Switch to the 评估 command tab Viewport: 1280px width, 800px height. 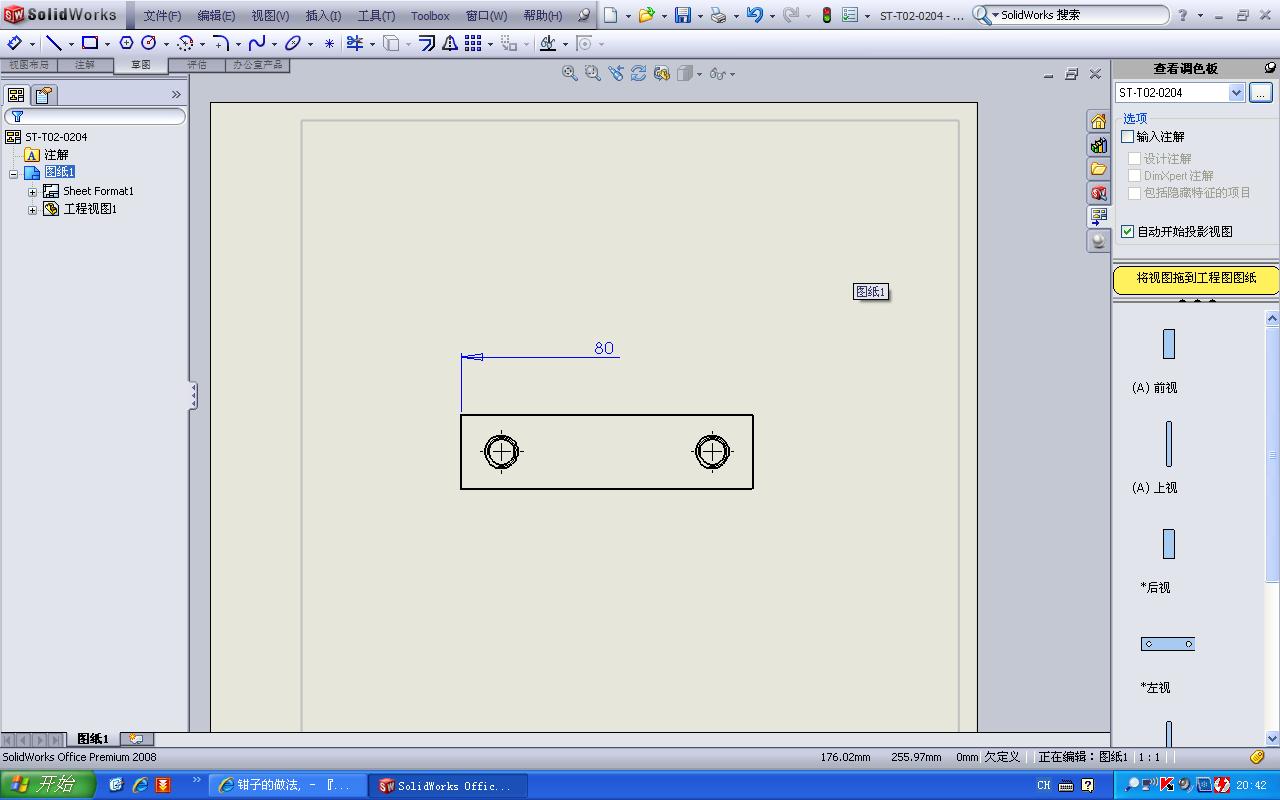[x=197, y=65]
